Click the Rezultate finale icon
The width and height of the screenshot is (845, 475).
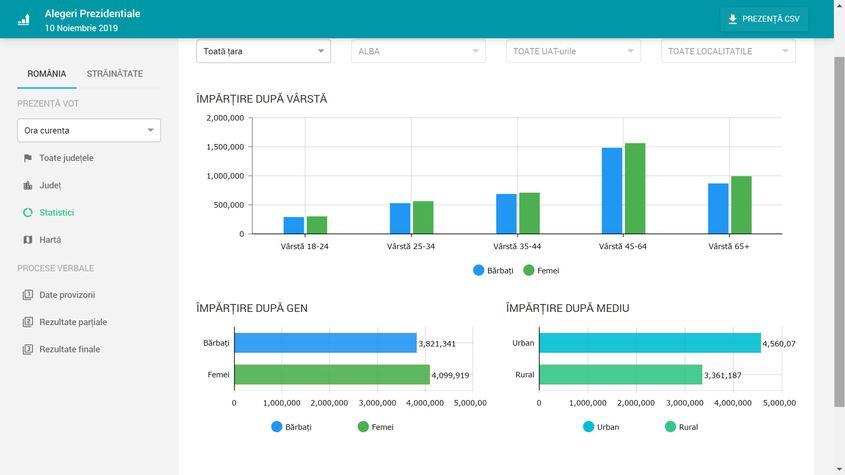(x=28, y=349)
